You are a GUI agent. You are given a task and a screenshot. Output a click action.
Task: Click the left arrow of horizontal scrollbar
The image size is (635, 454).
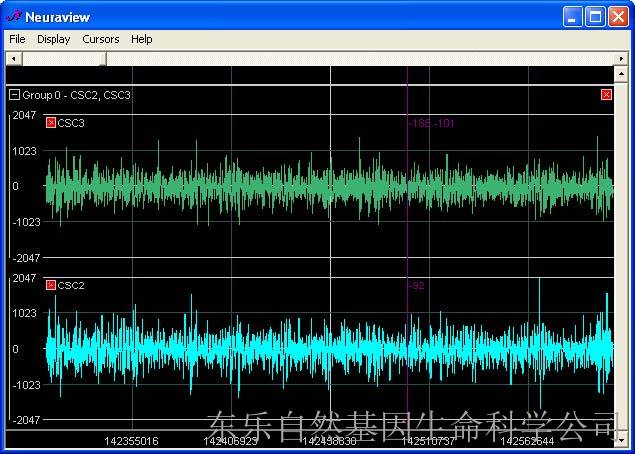click(x=13, y=59)
